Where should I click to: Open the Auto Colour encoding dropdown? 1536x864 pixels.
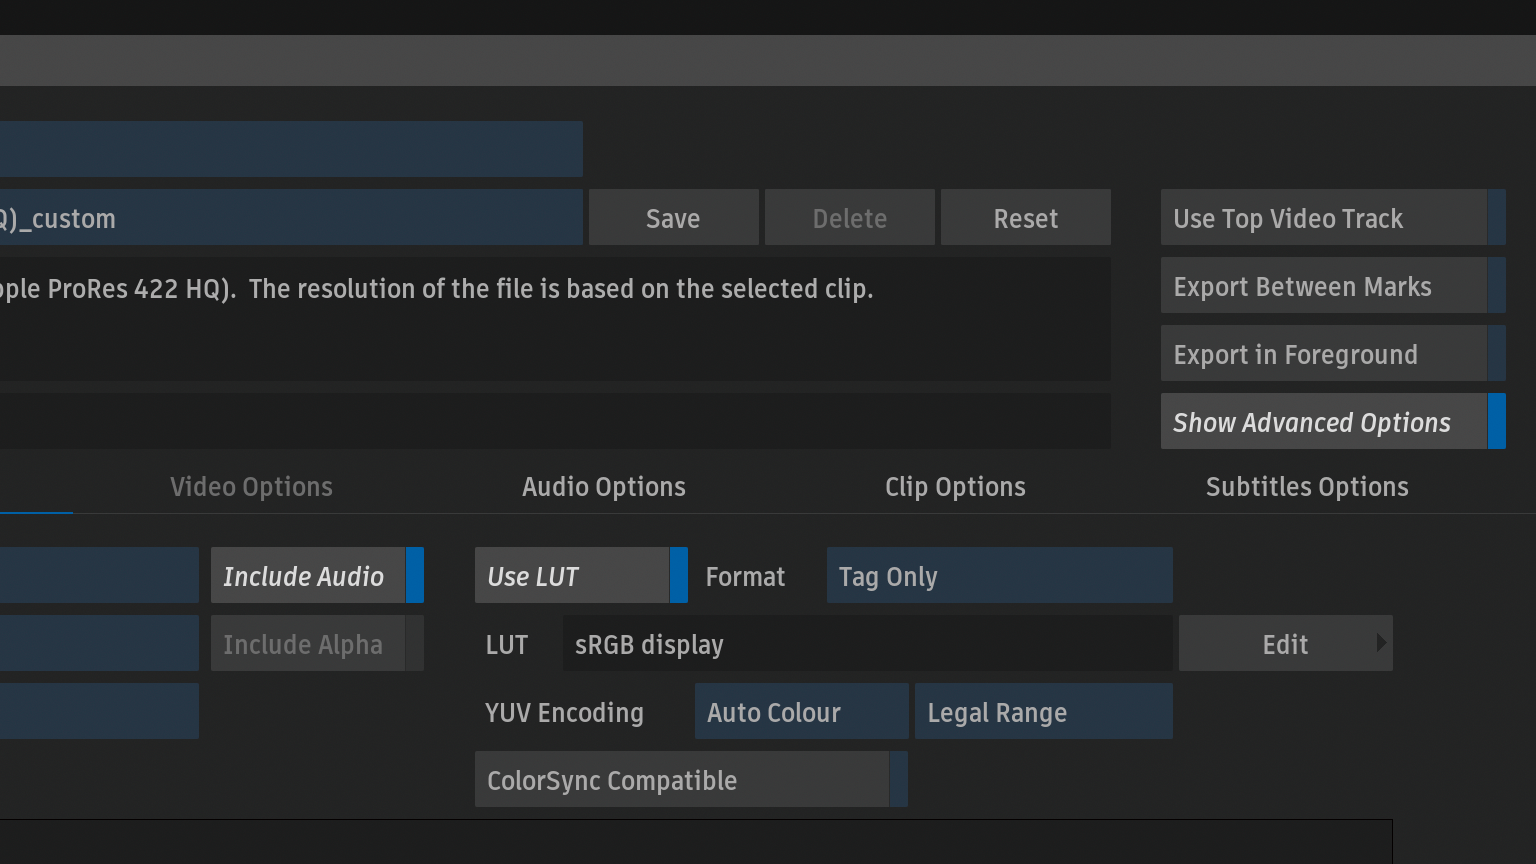coord(801,712)
